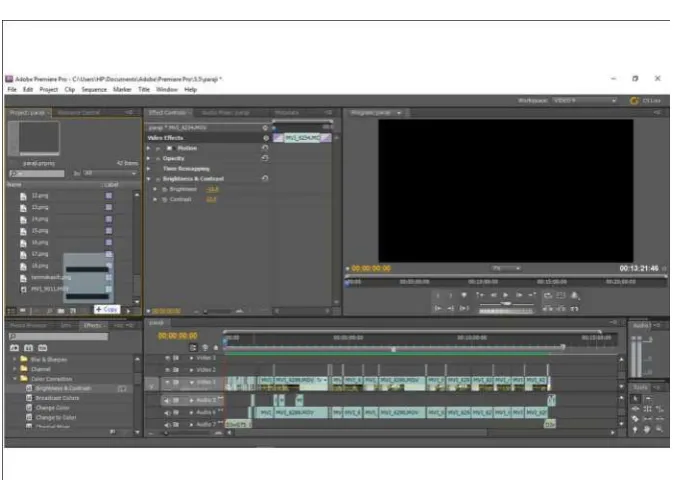The height and width of the screenshot is (480, 677).
Task: Mute the Audio 7 track speaker
Action: click(x=168, y=425)
